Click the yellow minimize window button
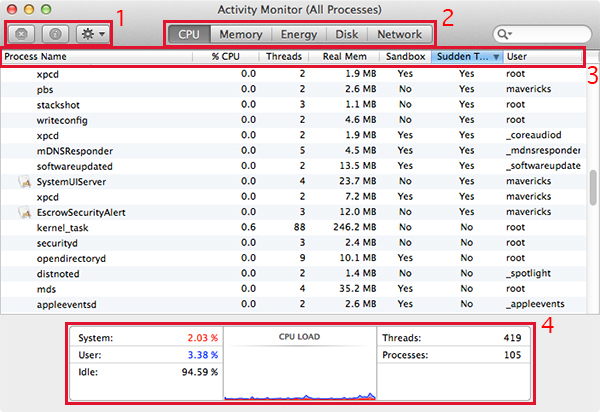This screenshot has height=412, width=600. (29, 9)
